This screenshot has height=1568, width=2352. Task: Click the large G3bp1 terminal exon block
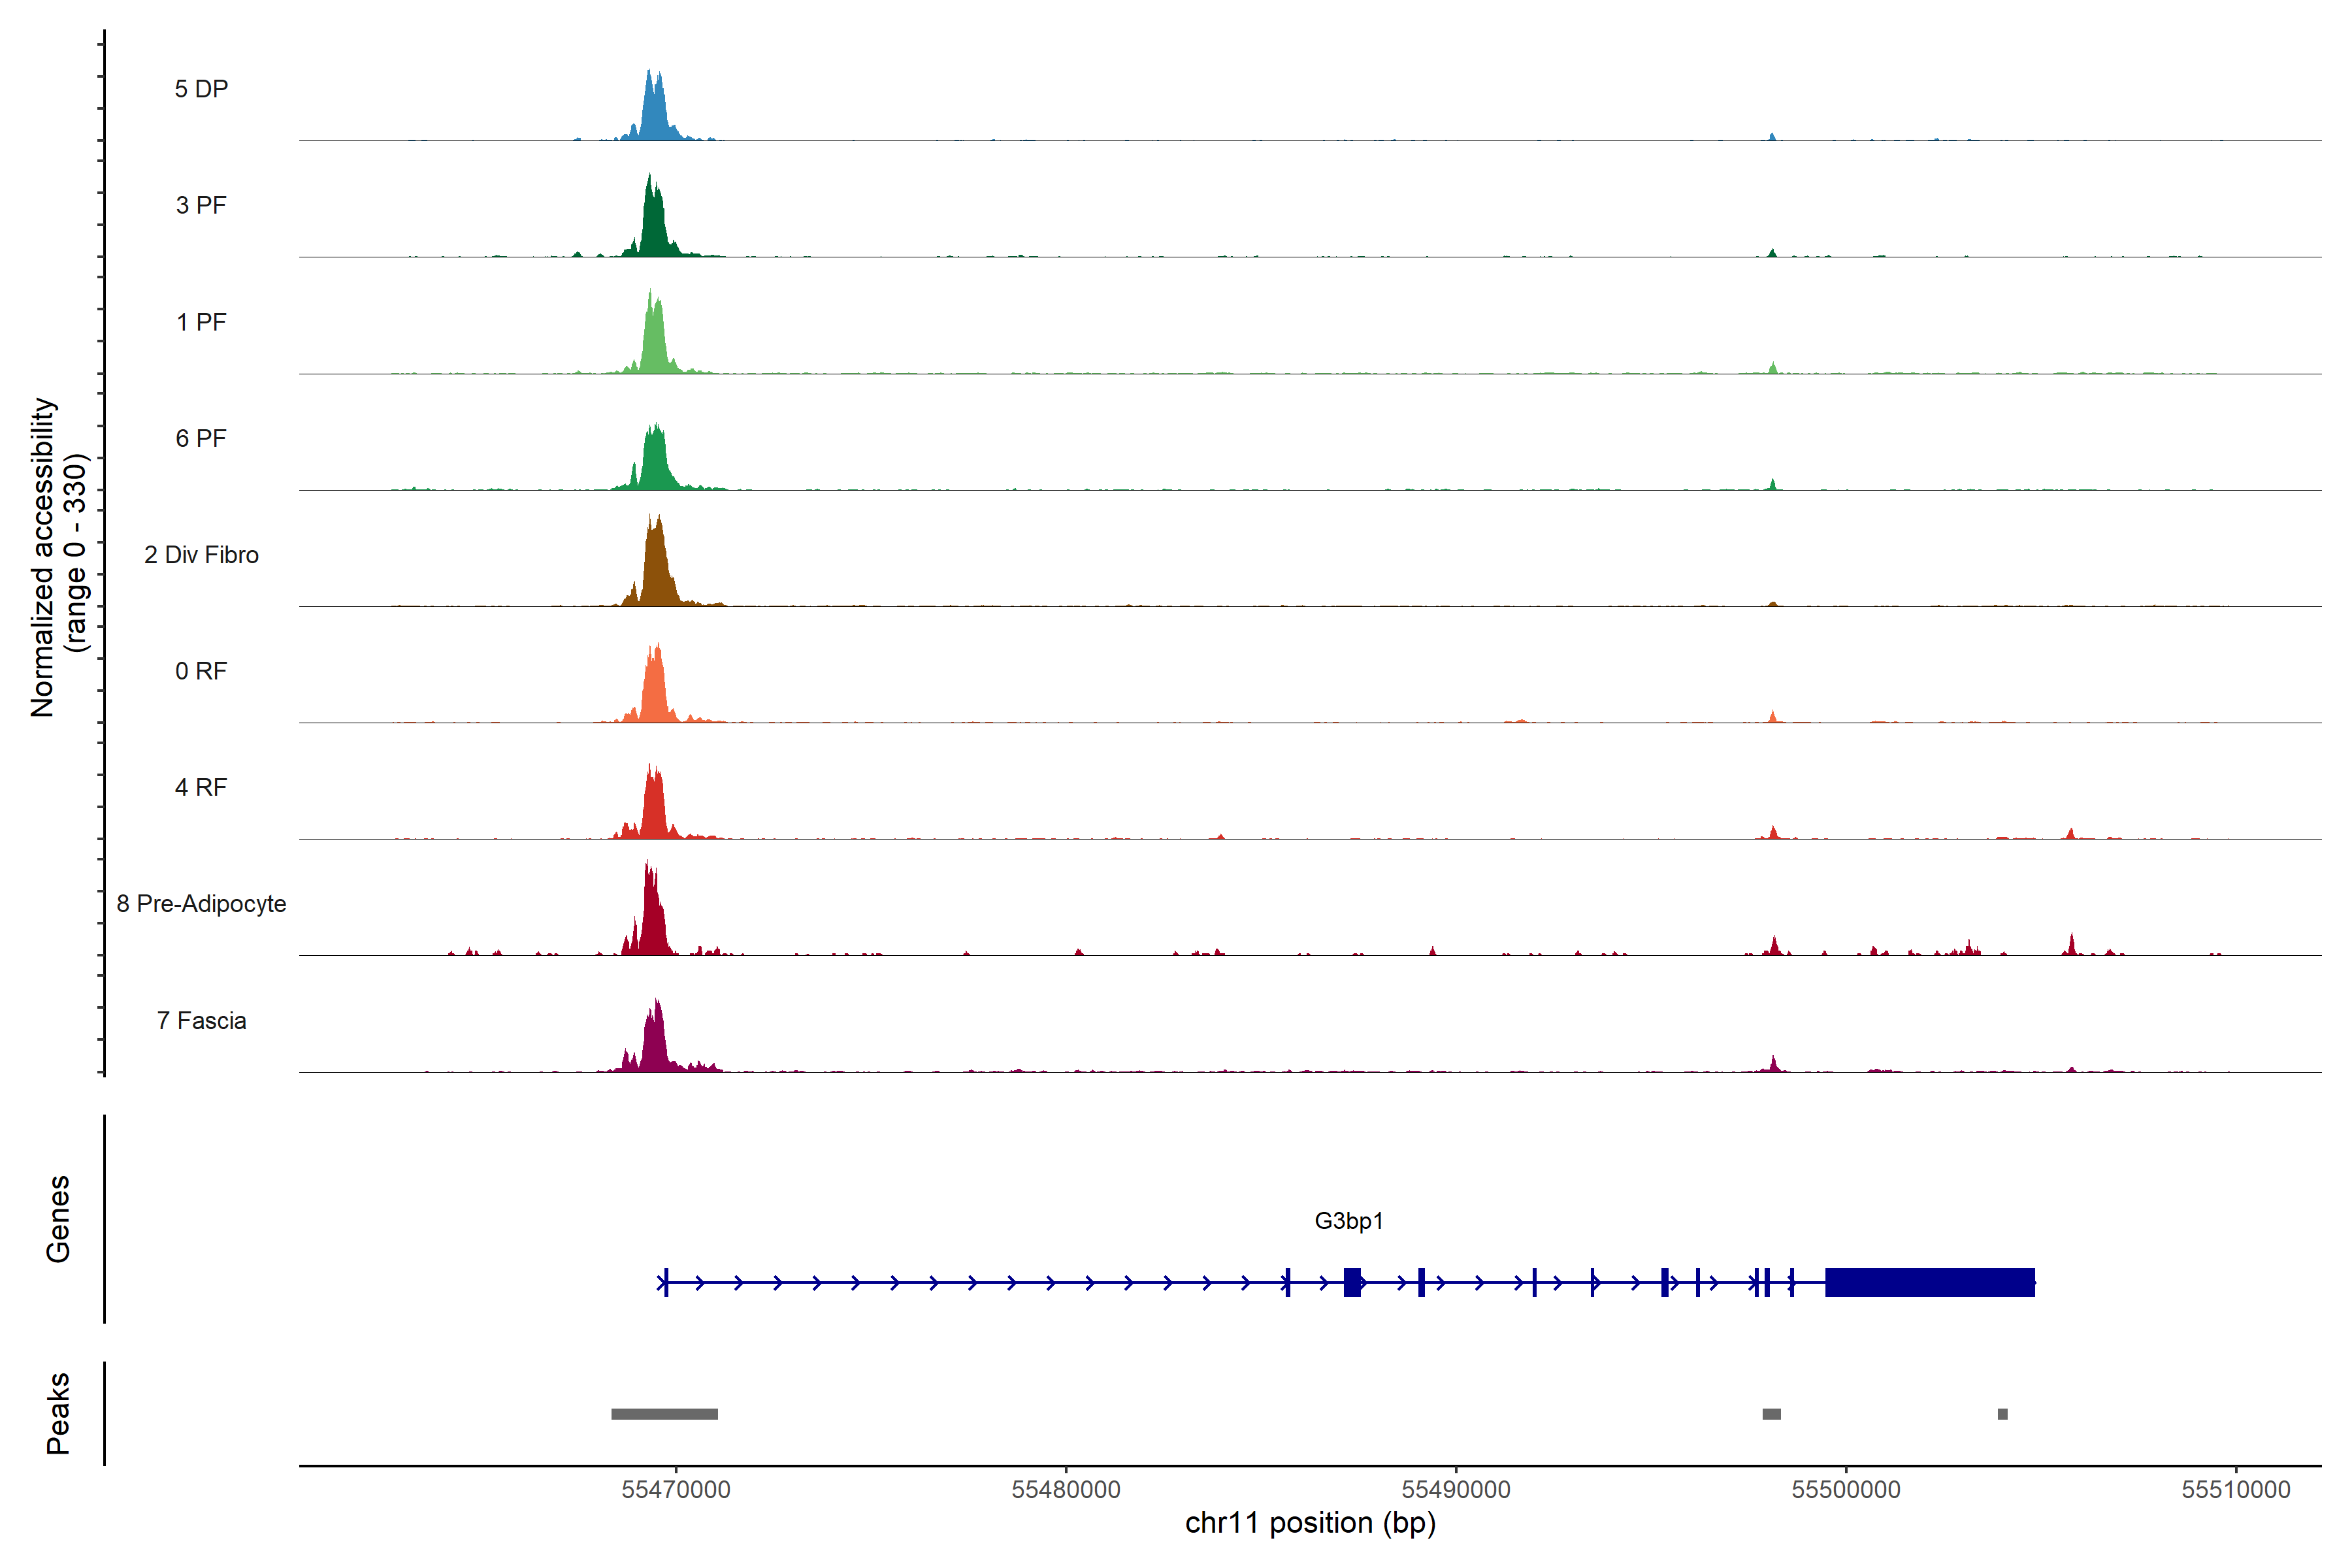point(1929,1282)
